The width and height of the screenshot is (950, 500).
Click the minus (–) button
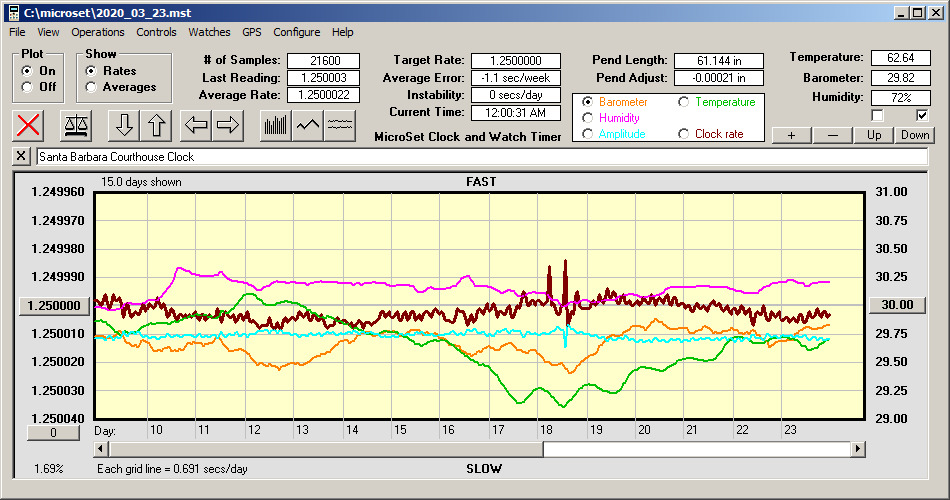[x=832, y=135]
